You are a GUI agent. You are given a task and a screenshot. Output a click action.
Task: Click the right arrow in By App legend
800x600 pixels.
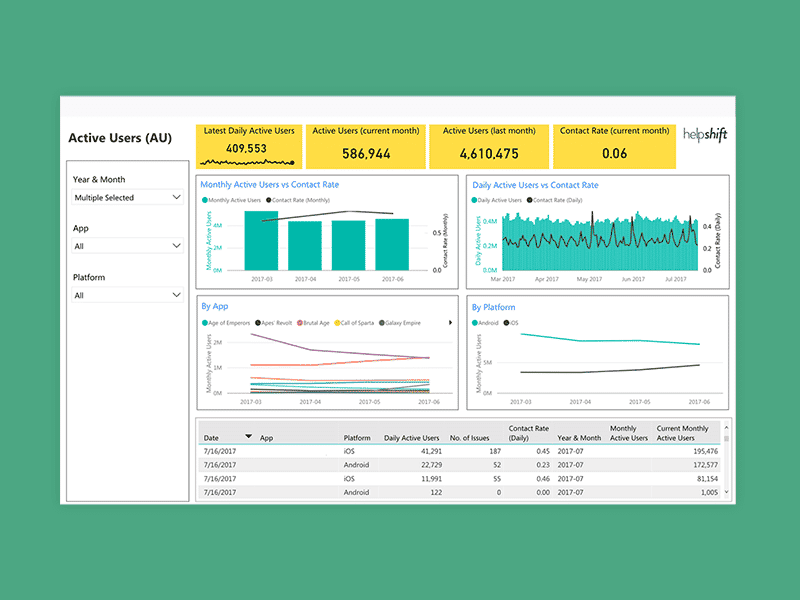452,323
